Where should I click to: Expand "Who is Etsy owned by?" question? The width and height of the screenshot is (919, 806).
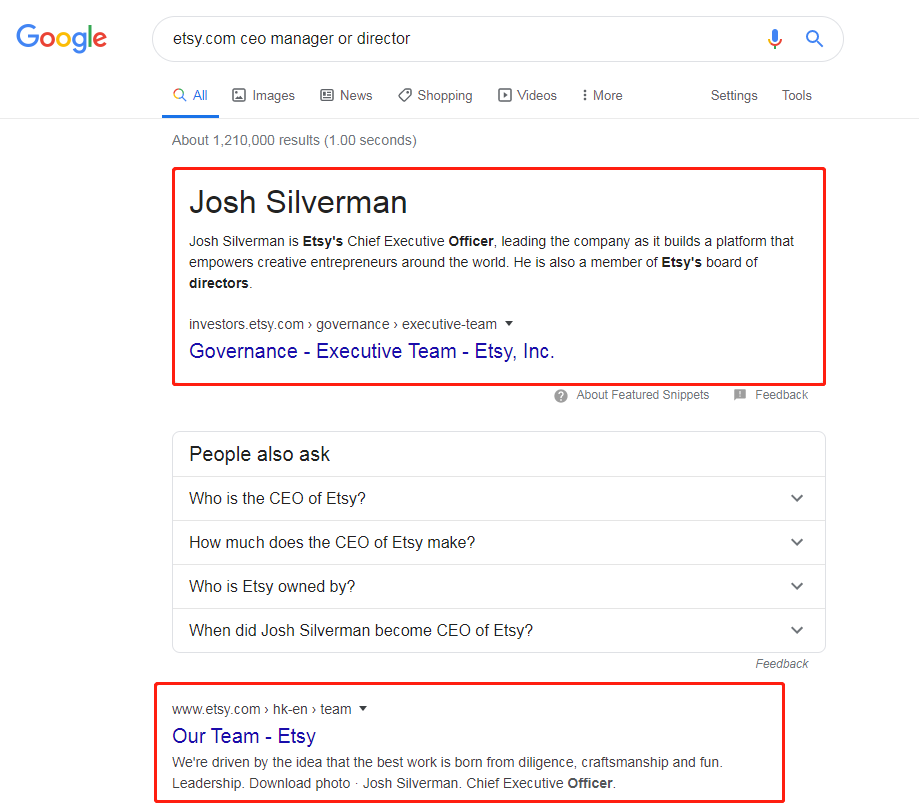coord(499,586)
